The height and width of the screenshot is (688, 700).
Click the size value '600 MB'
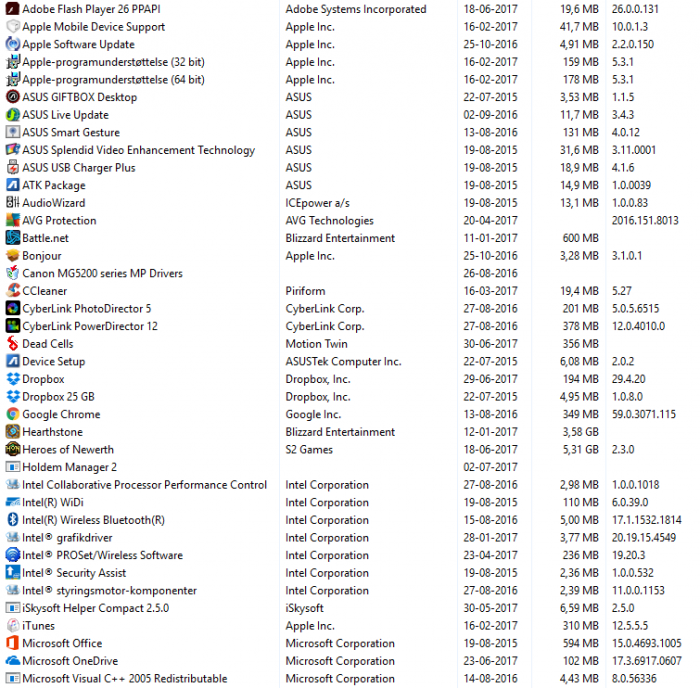580,238
